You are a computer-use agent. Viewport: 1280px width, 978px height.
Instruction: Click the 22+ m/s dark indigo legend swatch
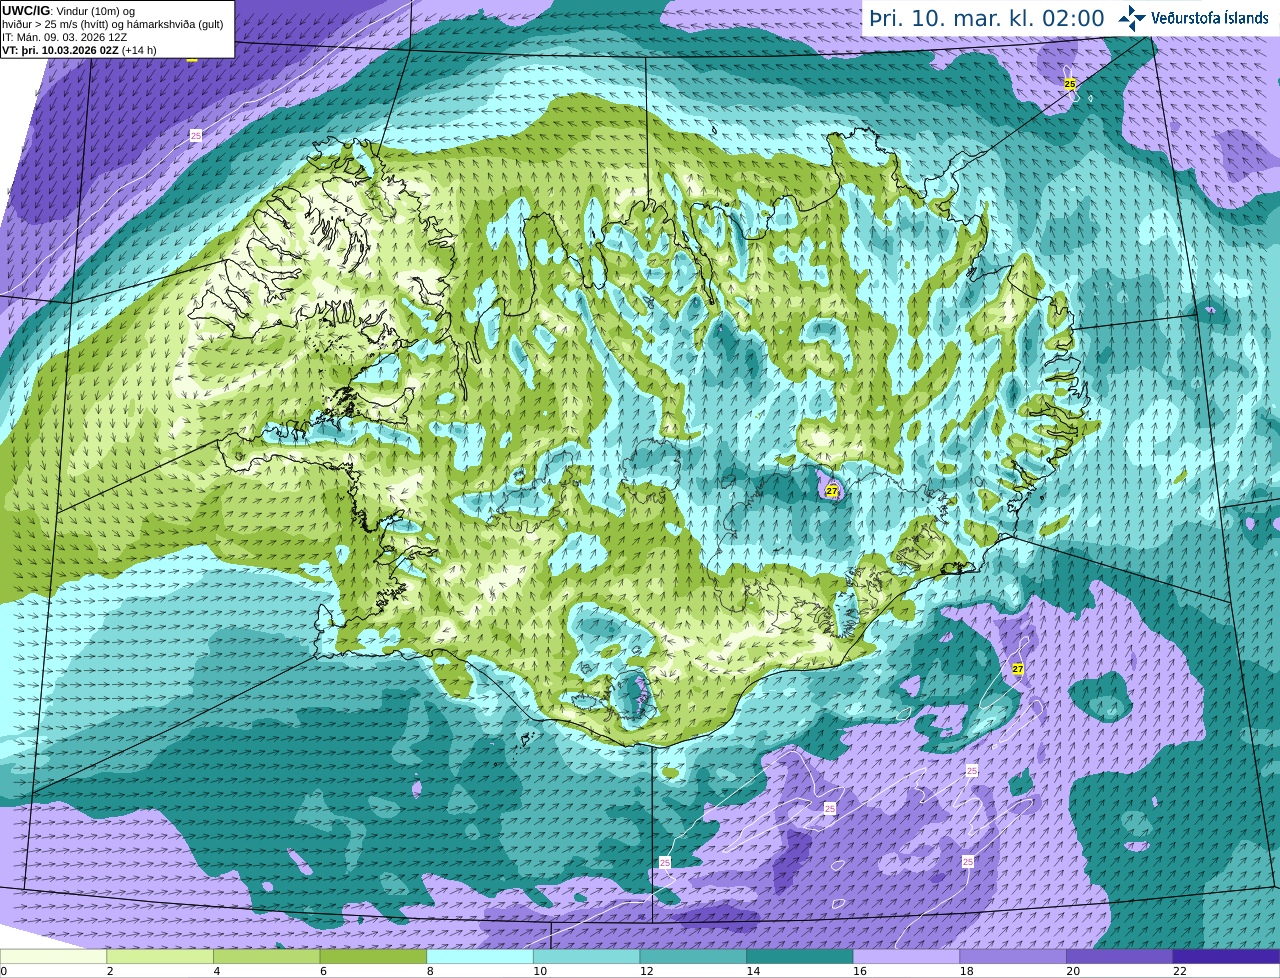[1226, 956]
